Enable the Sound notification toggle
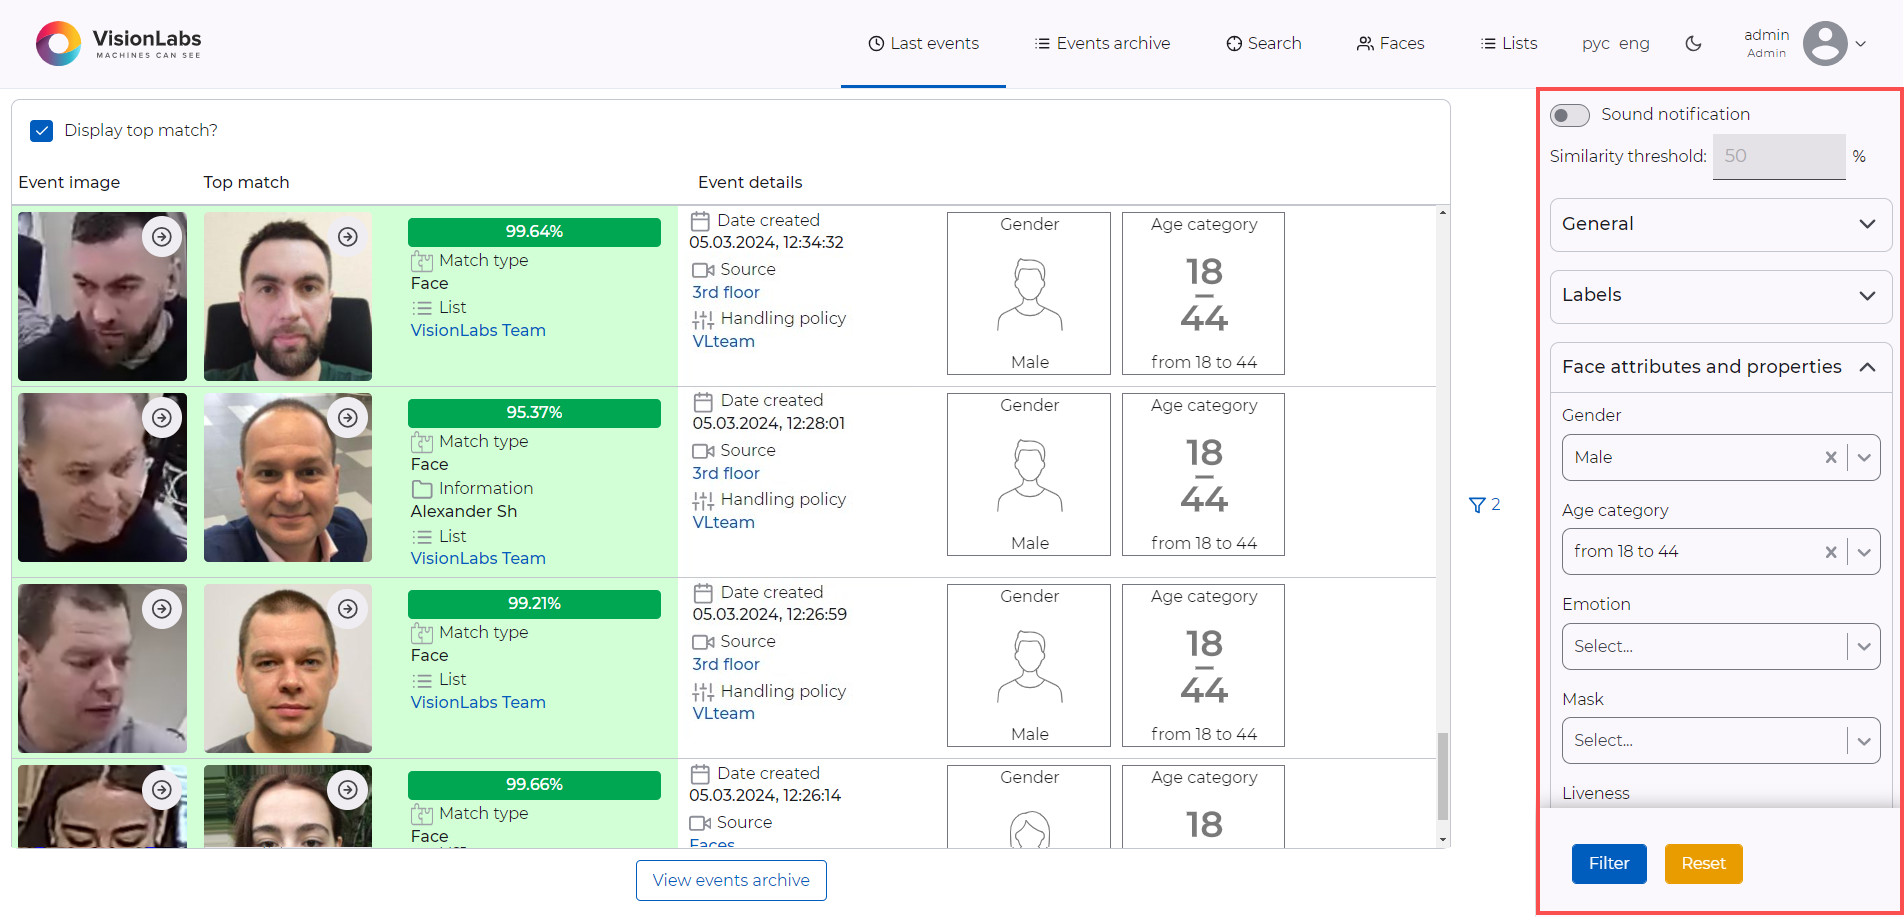The image size is (1904, 917). click(x=1569, y=115)
